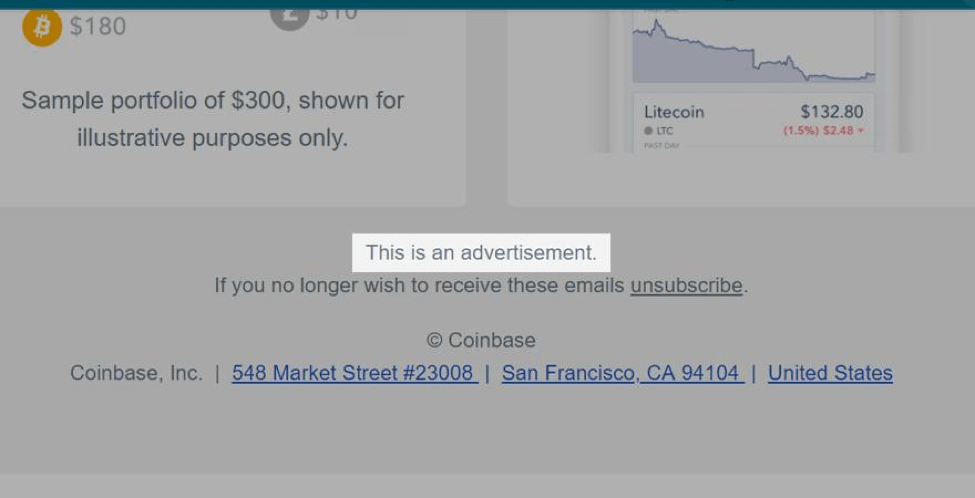
Task: Click the red price change arrow
Action: tap(861, 131)
